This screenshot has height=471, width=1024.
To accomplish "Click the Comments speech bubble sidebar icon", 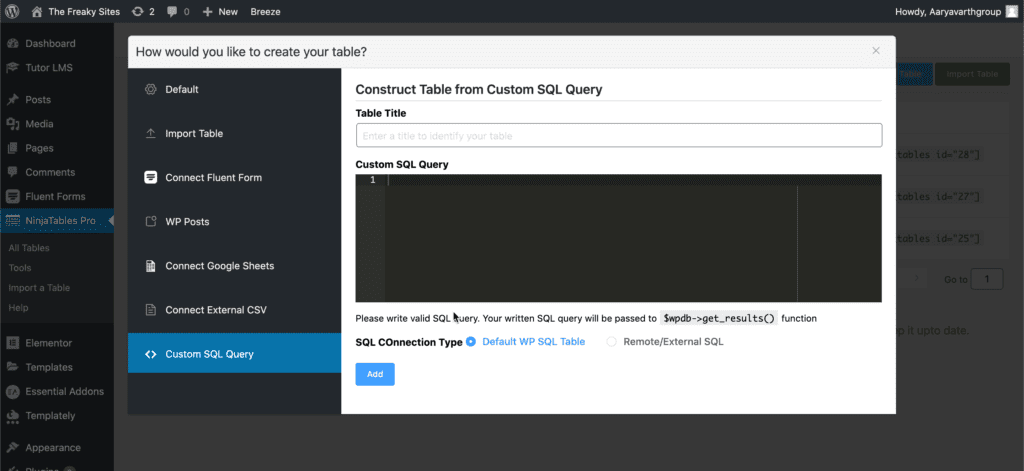I will pos(12,172).
